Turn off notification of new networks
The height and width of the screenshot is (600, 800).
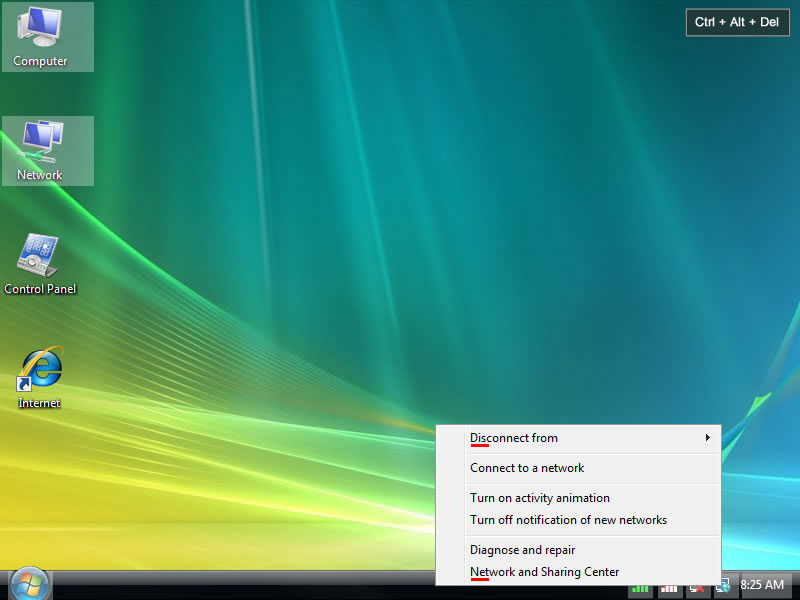point(568,520)
